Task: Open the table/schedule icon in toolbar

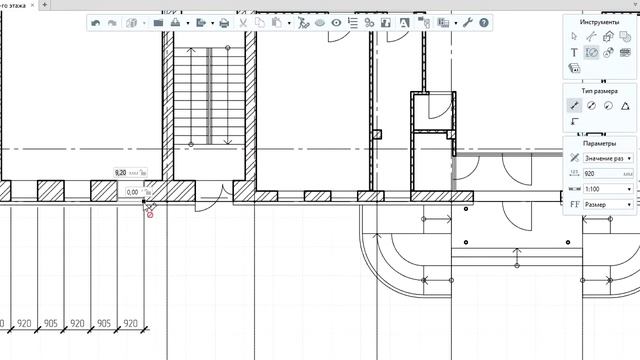Action: (x=443, y=23)
